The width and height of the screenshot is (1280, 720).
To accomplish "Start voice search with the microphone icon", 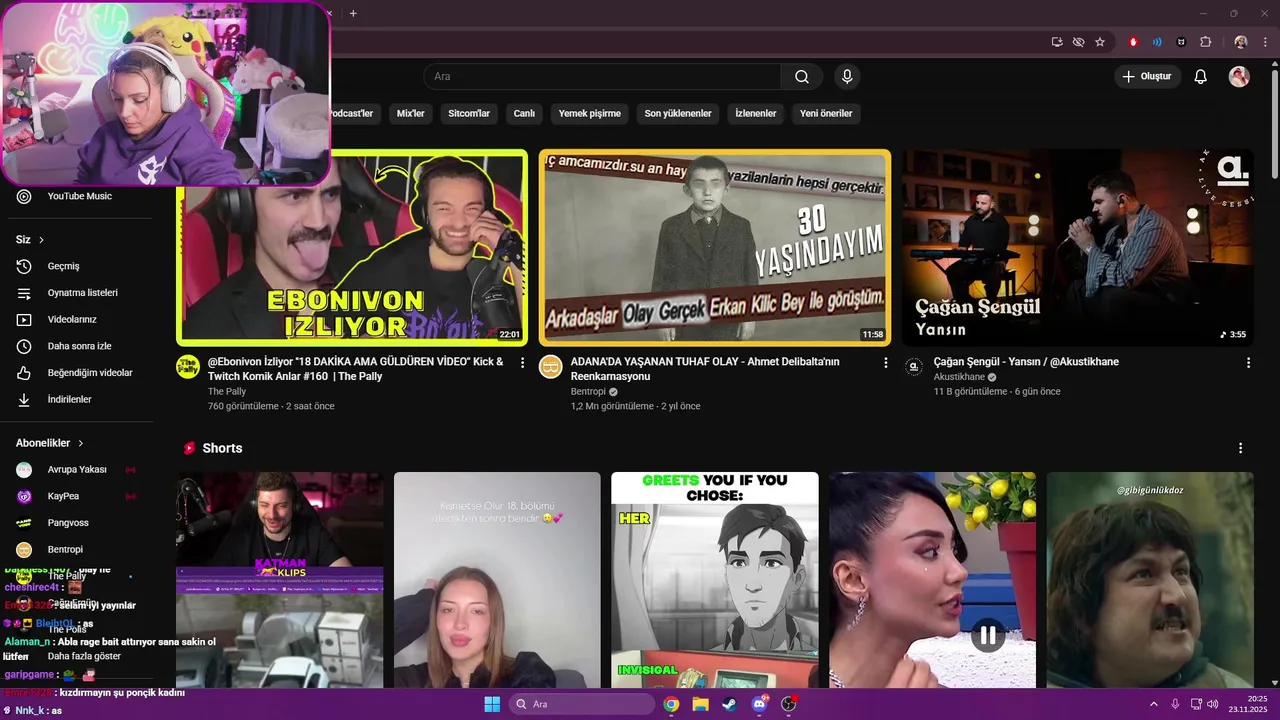I will point(847,77).
